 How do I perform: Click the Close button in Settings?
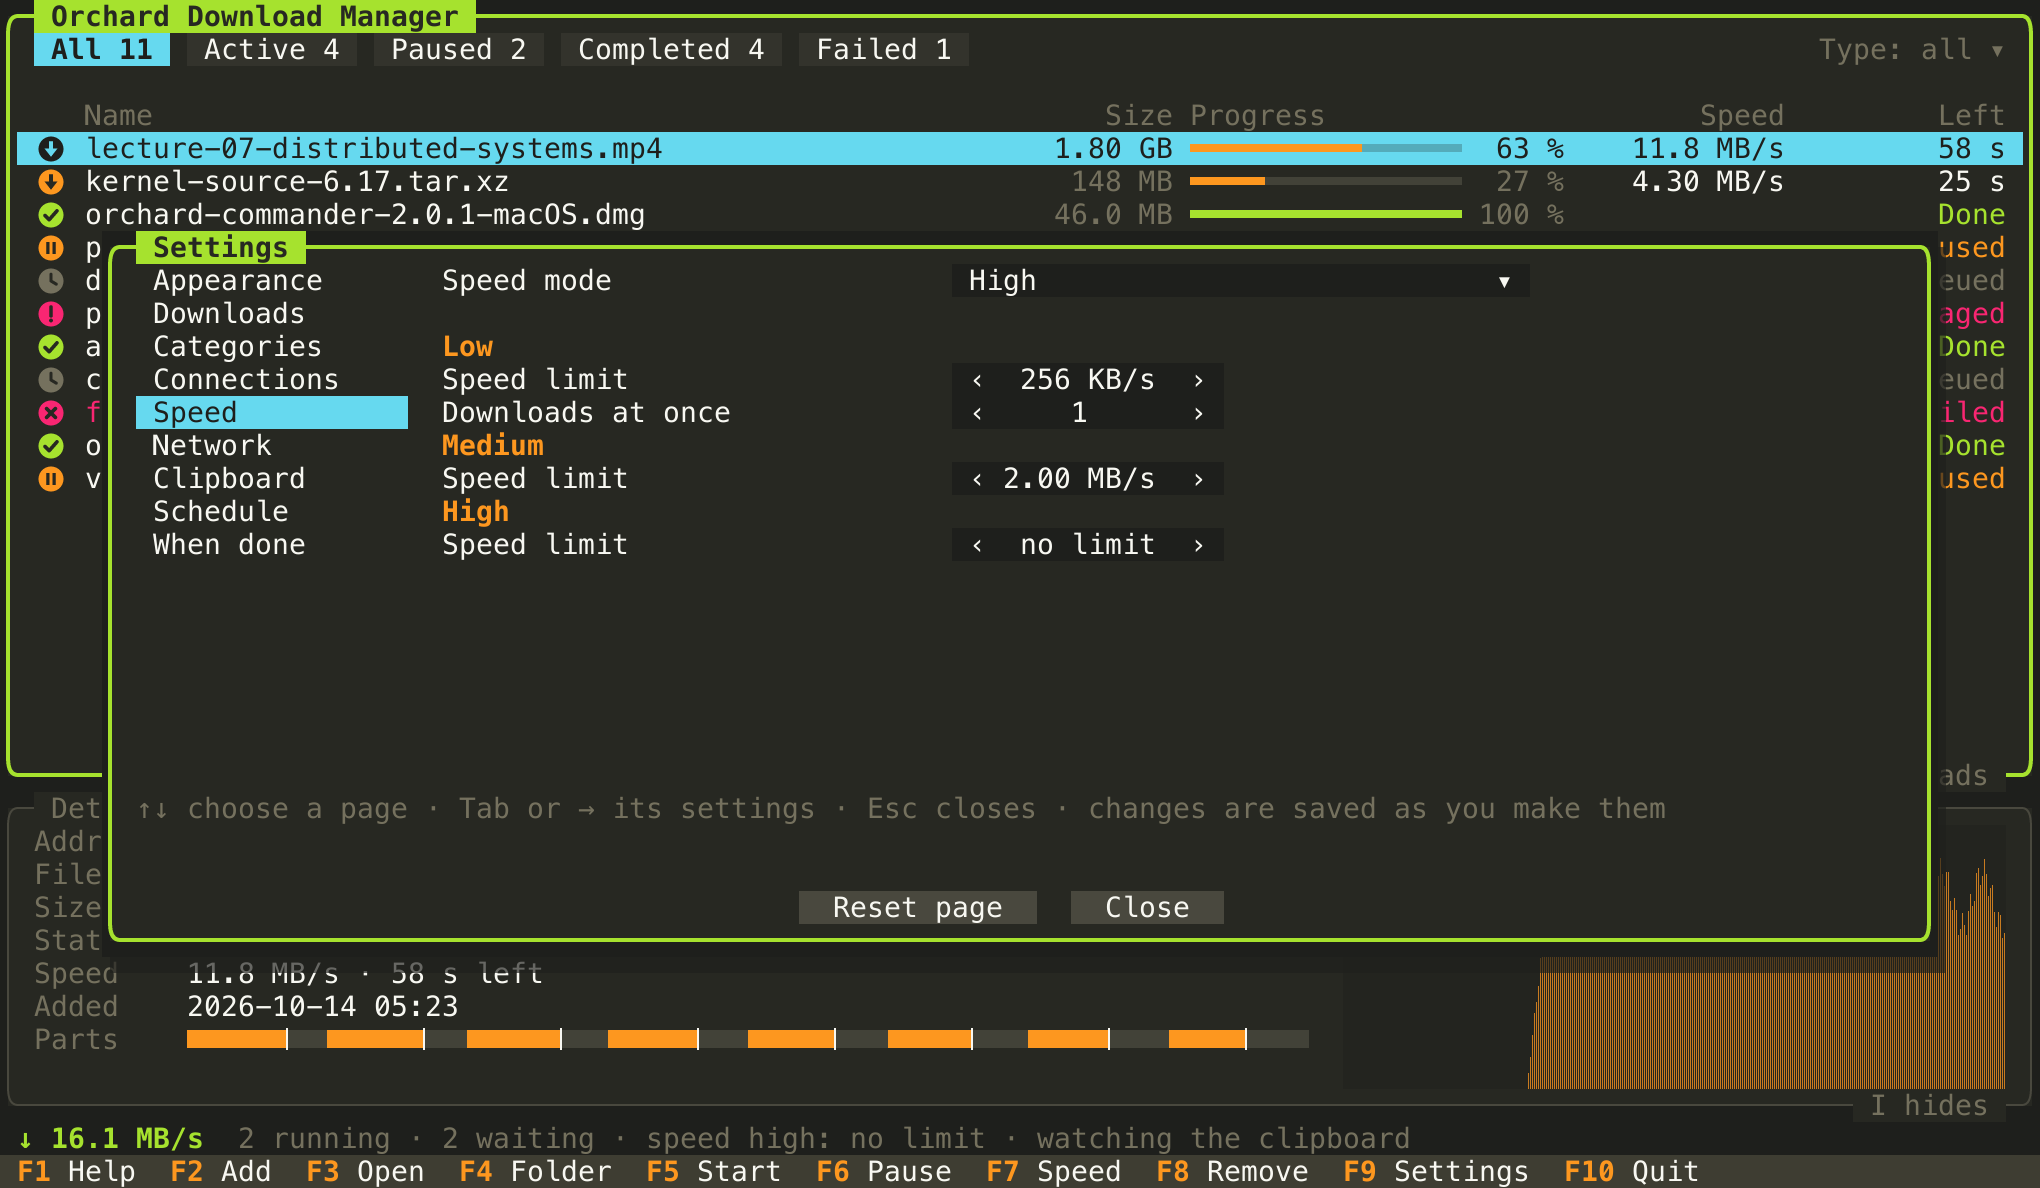coord(1147,908)
